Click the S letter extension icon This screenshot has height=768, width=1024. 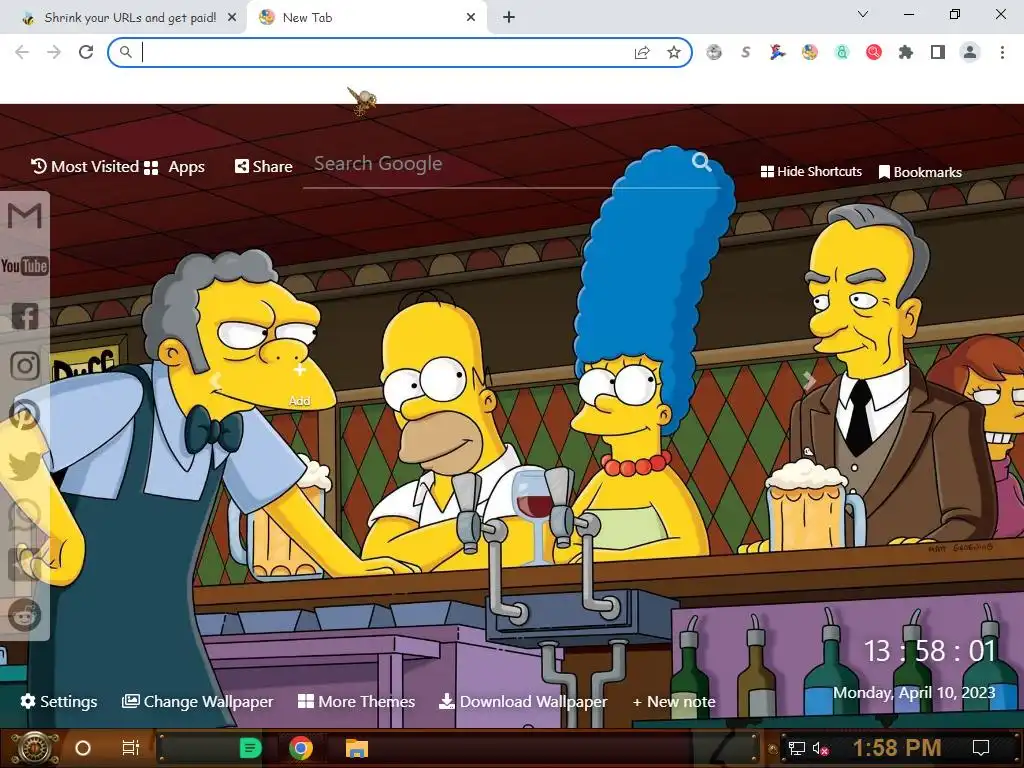click(x=746, y=52)
